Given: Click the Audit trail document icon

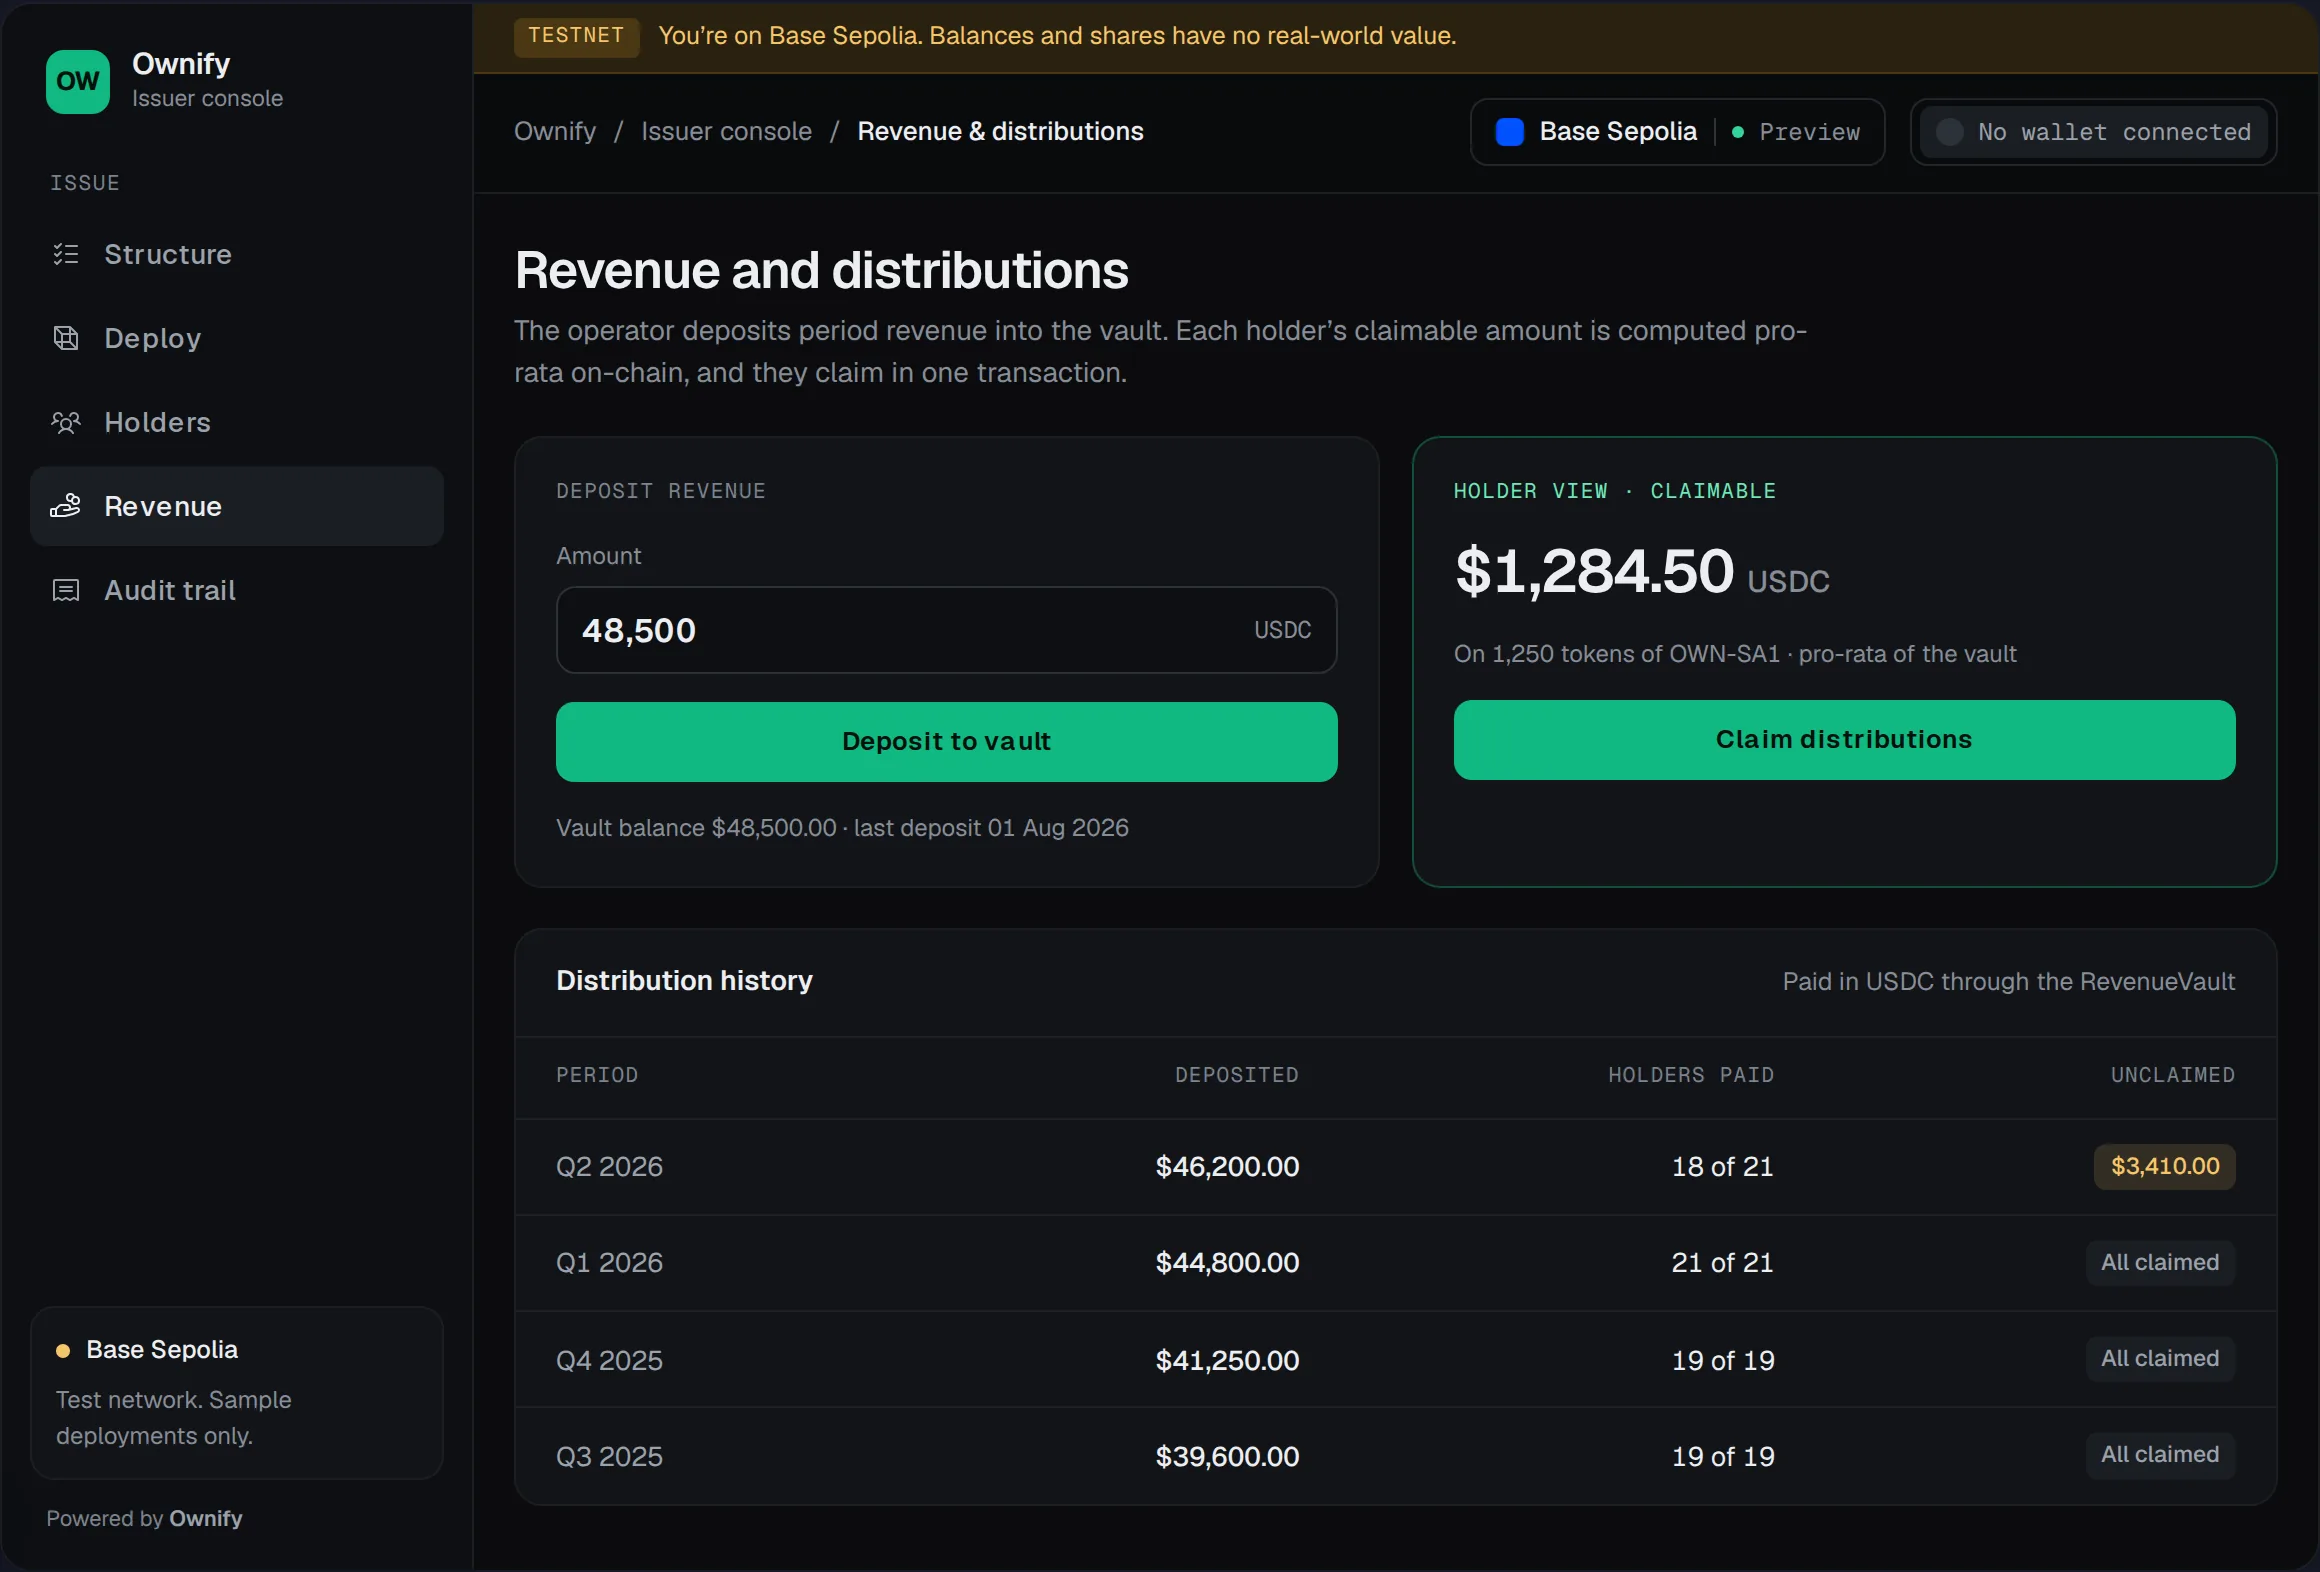Looking at the screenshot, I should coord(66,590).
